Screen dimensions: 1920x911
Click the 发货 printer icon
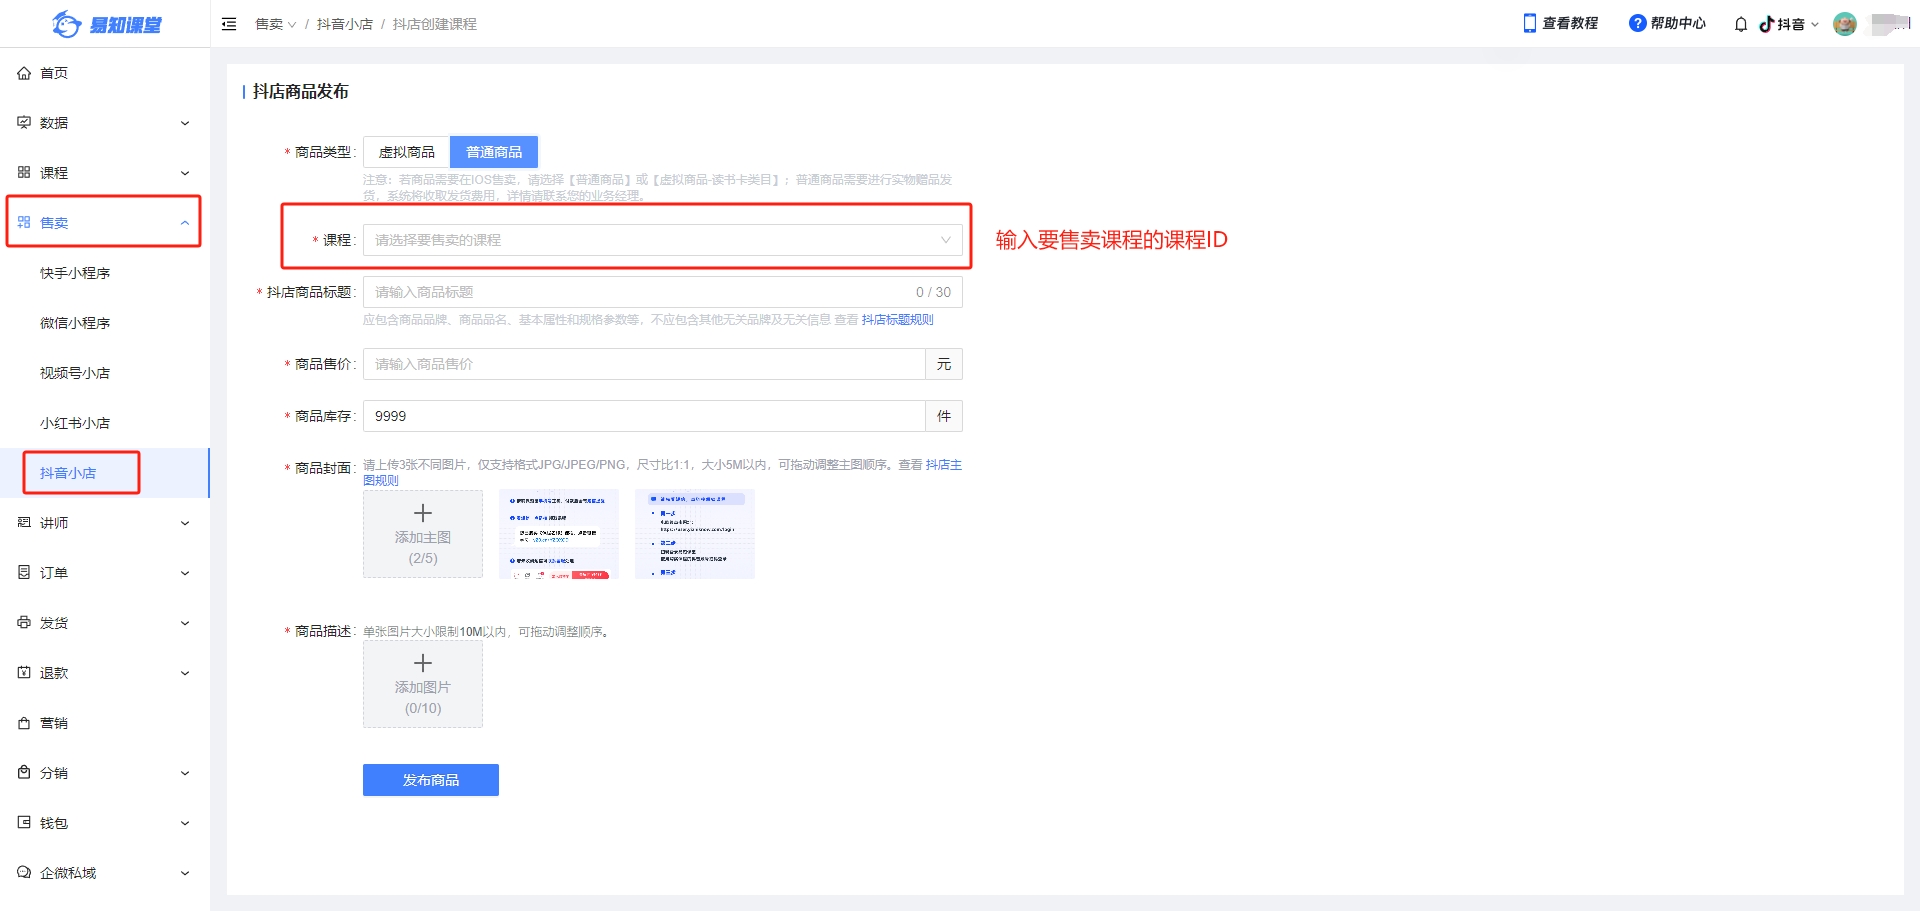[x=24, y=623]
